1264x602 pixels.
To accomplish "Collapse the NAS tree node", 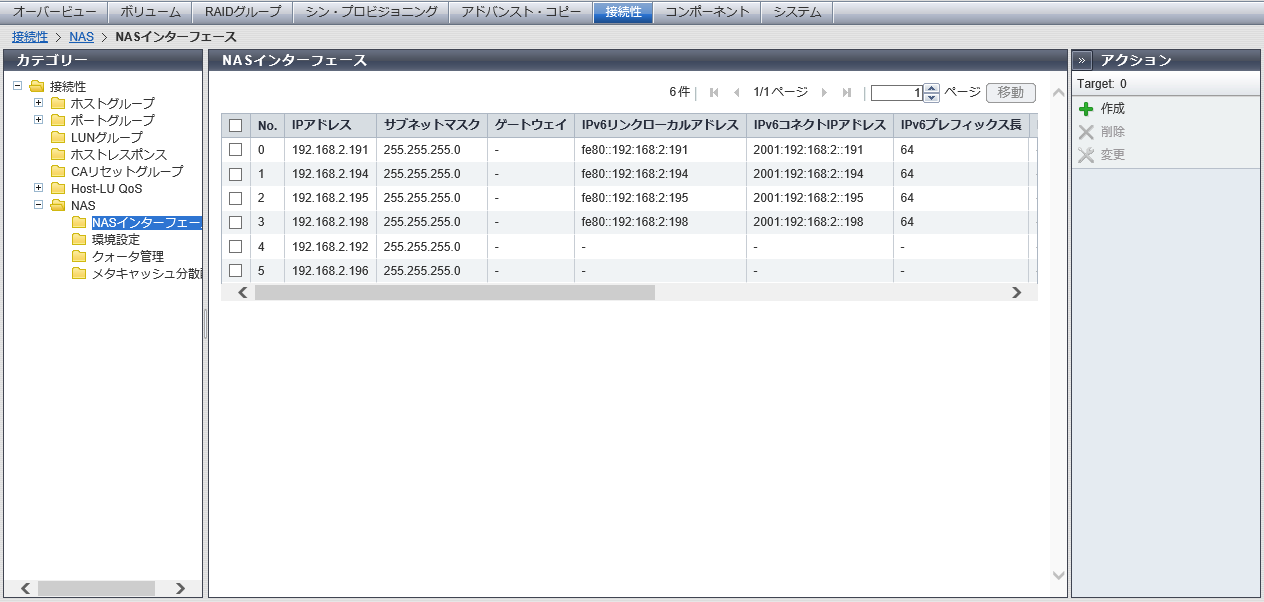I will click(38, 205).
